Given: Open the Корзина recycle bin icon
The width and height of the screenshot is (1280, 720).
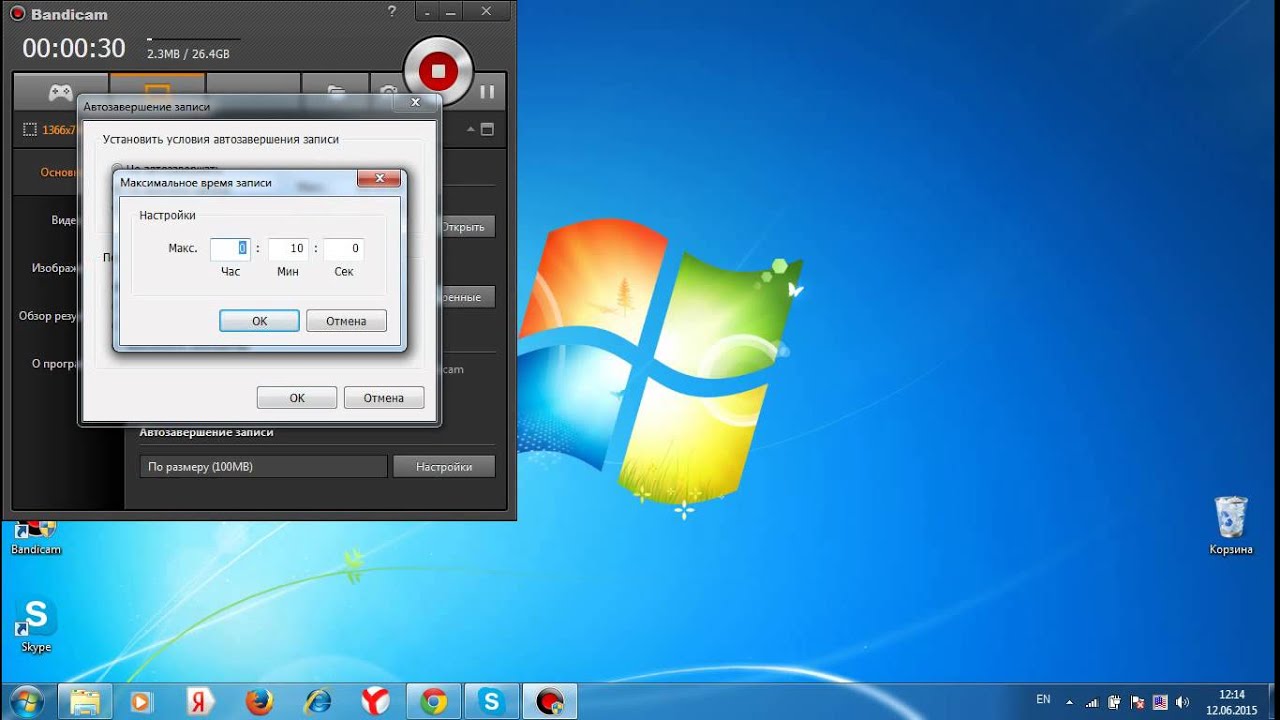Looking at the screenshot, I should pos(1231,525).
